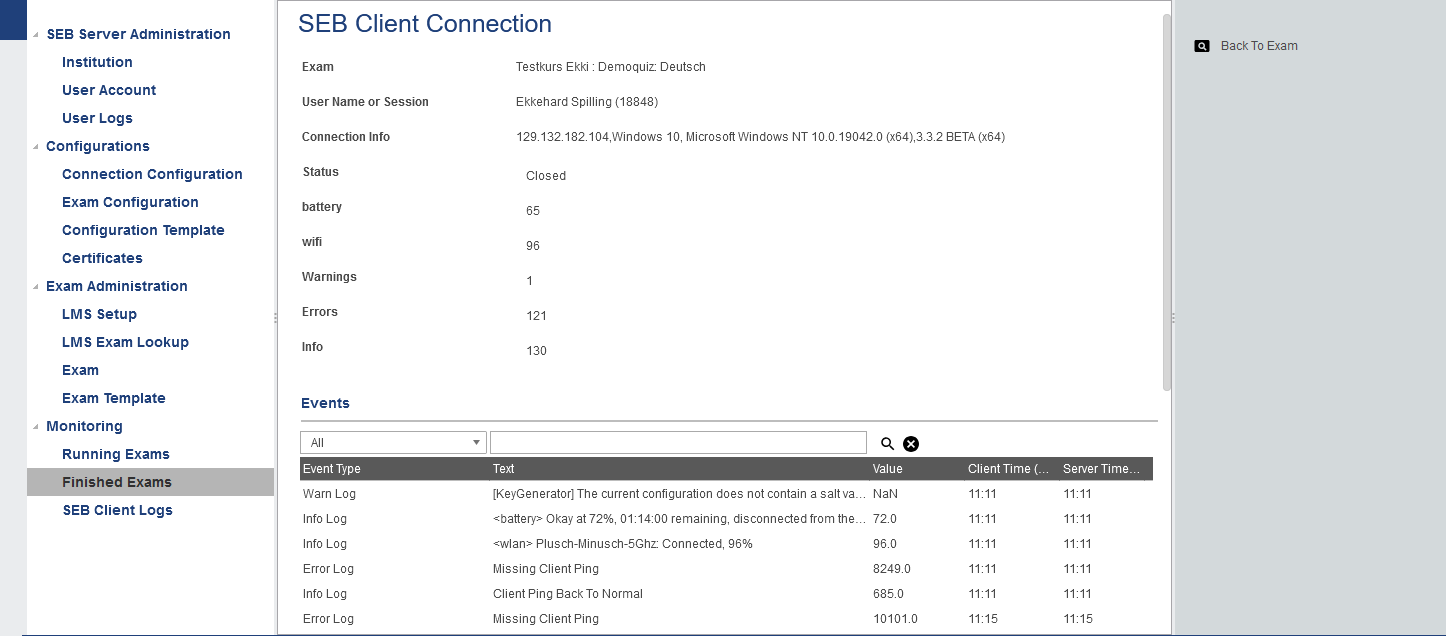Select the Warn Log KeyGenerator event row
This screenshot has height=636, width=1446.
pyautogui.click(x=680, y=494)
